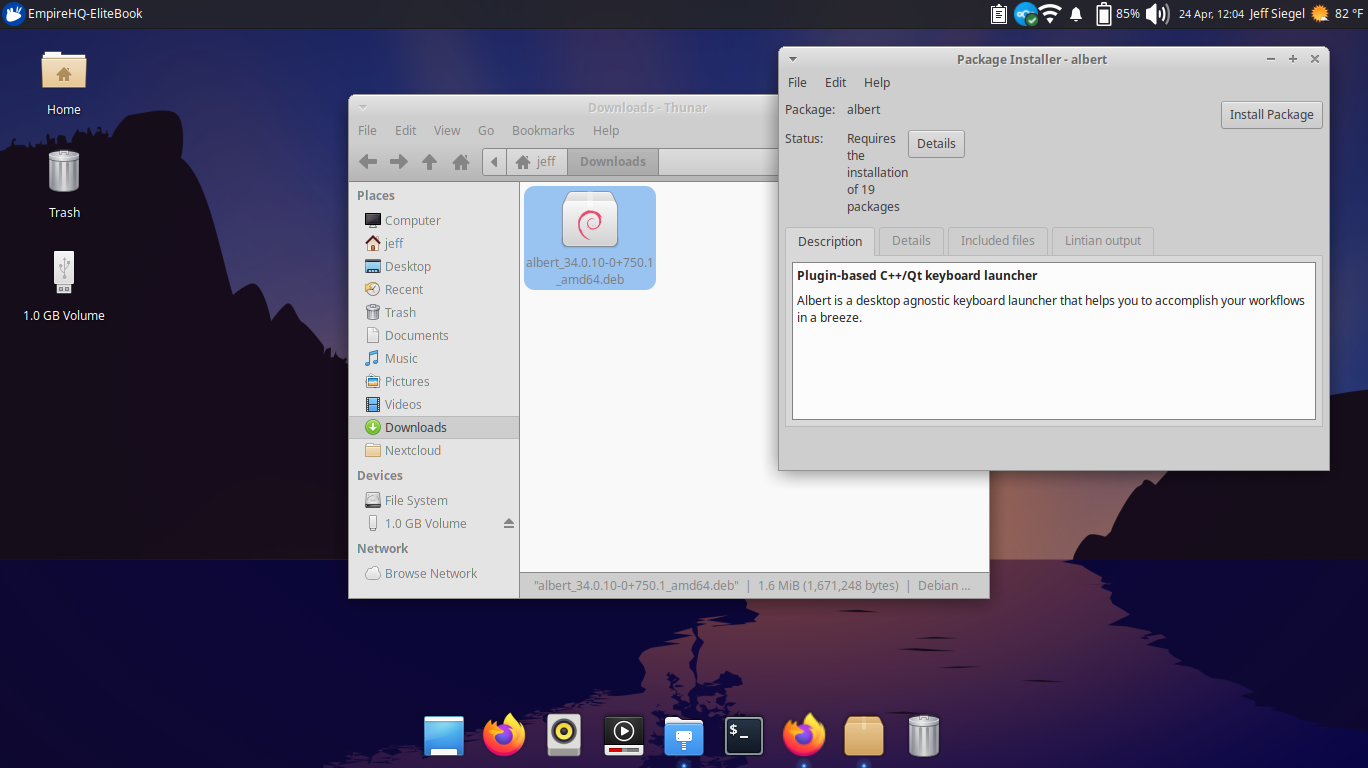
Task: Open Thunar Help menu
Action: point(606,130)
